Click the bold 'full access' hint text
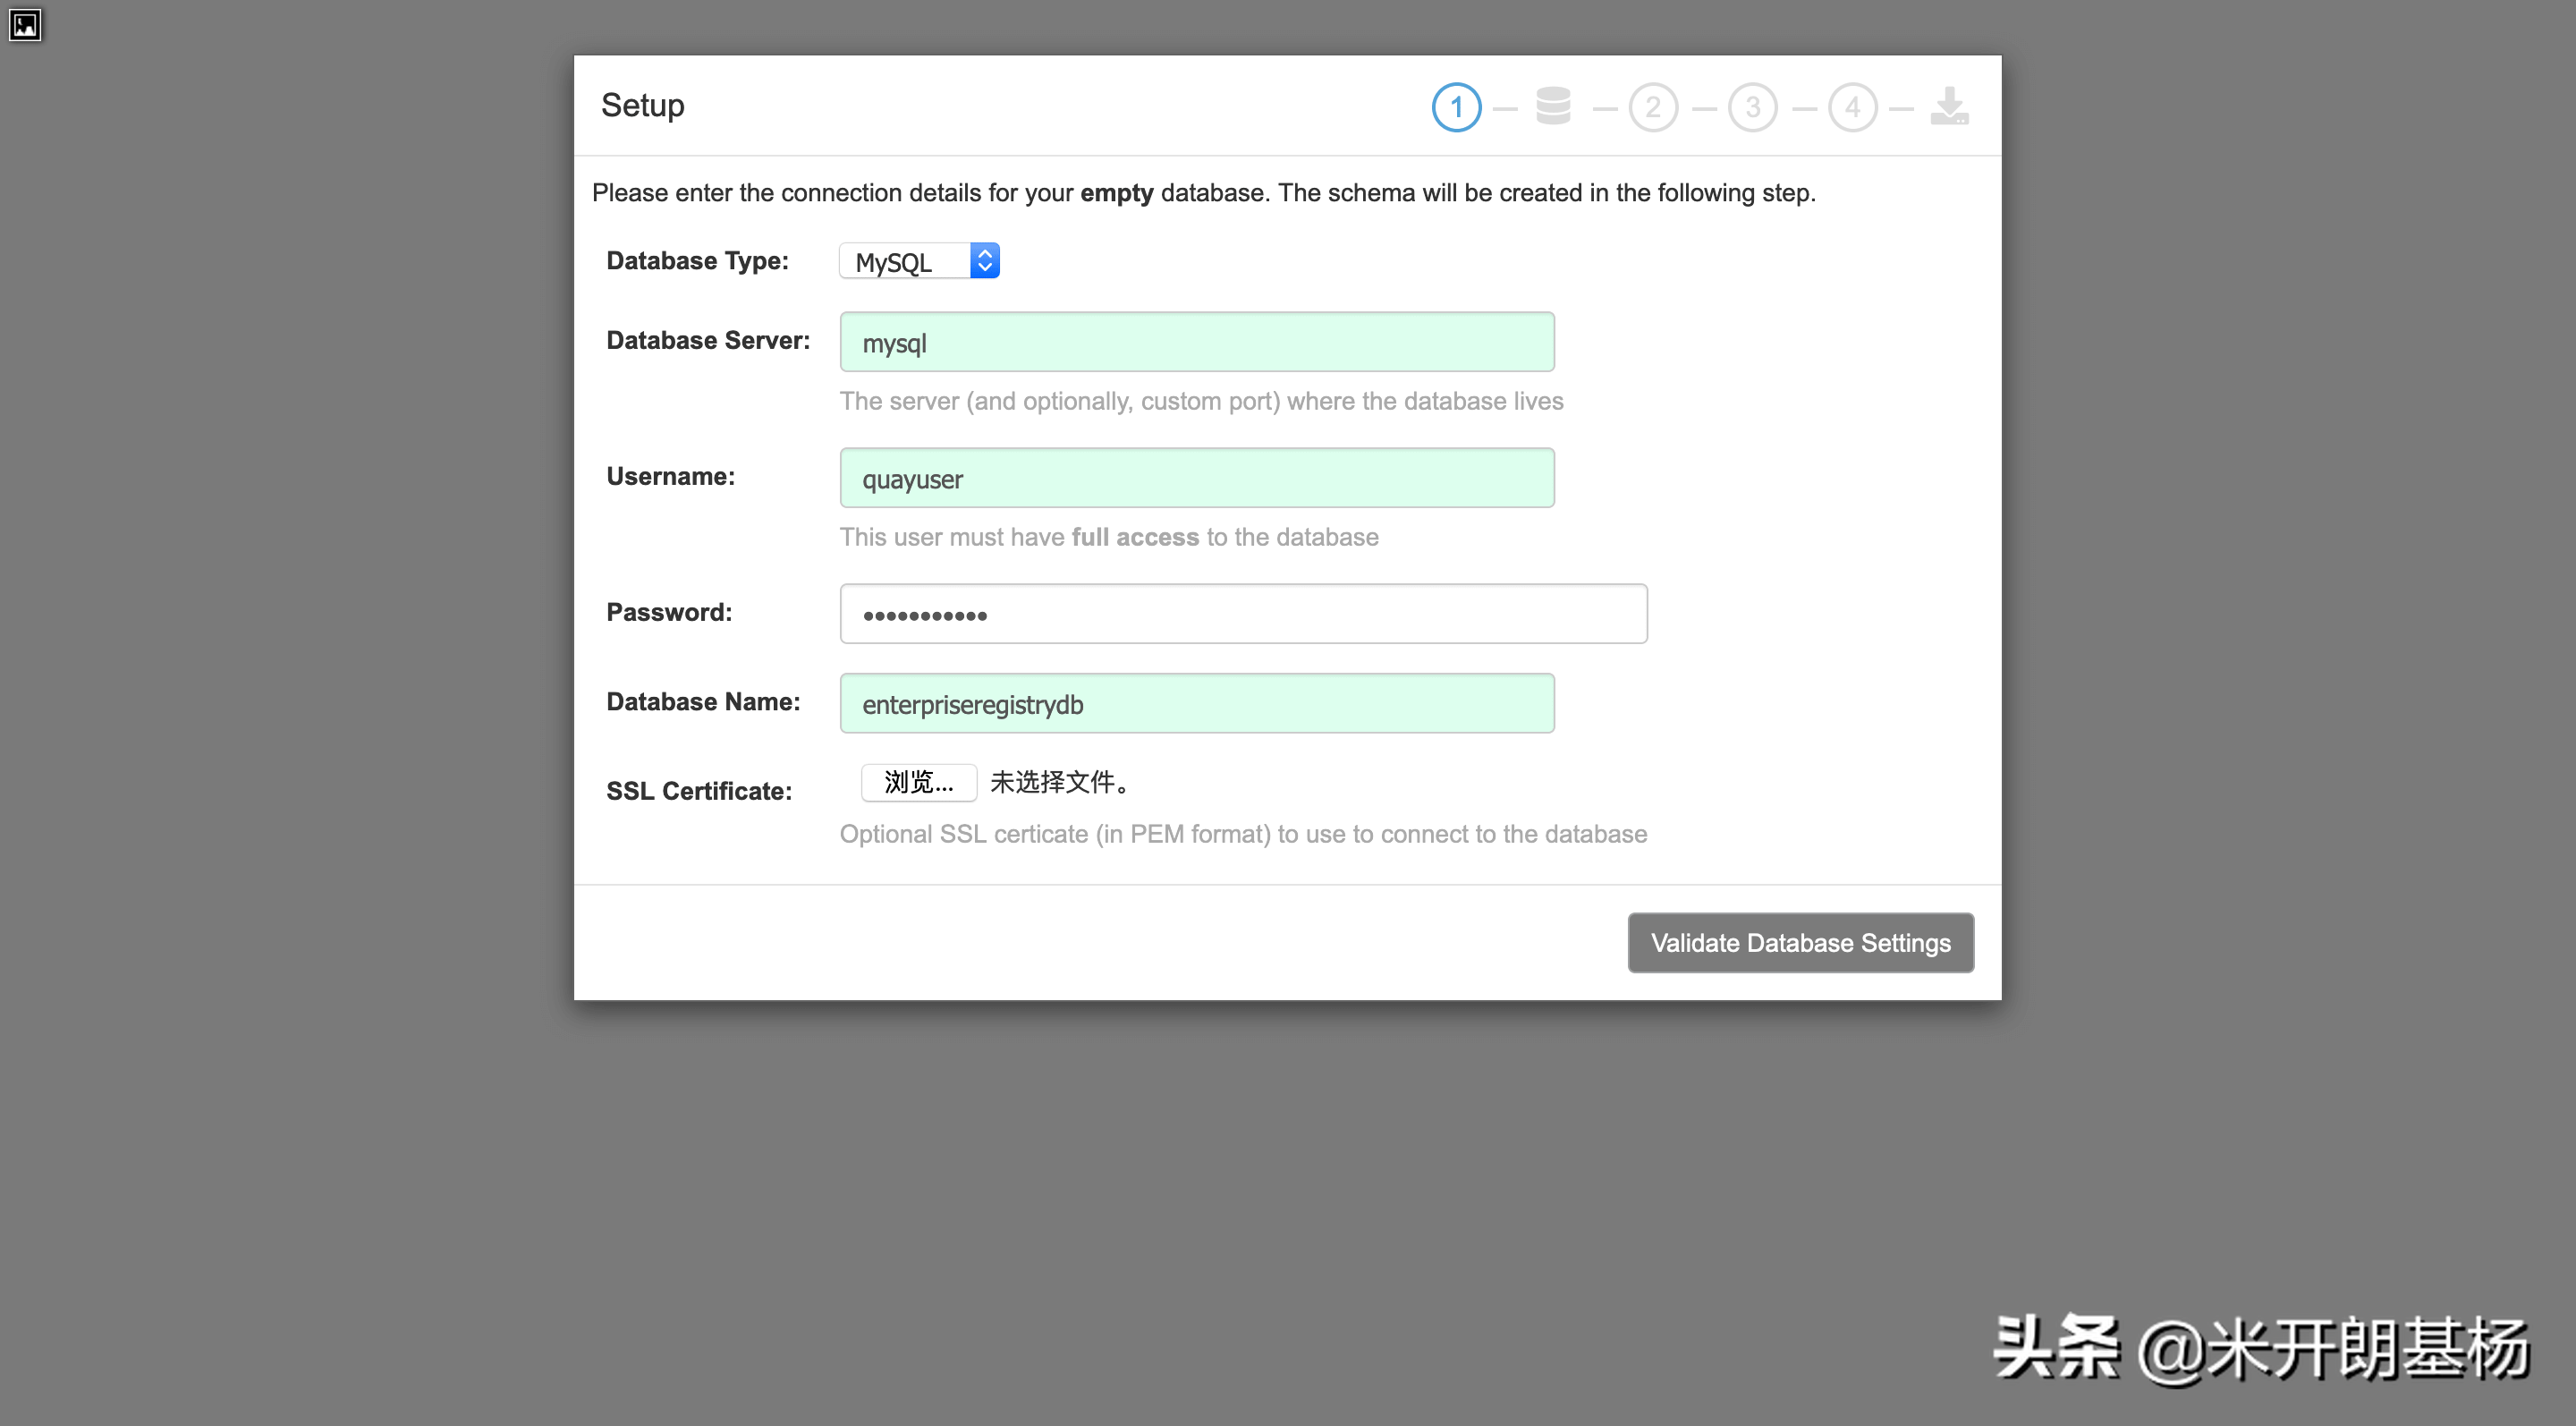The height and width of the screenshot is (1426, 2576). point(1135,537)
